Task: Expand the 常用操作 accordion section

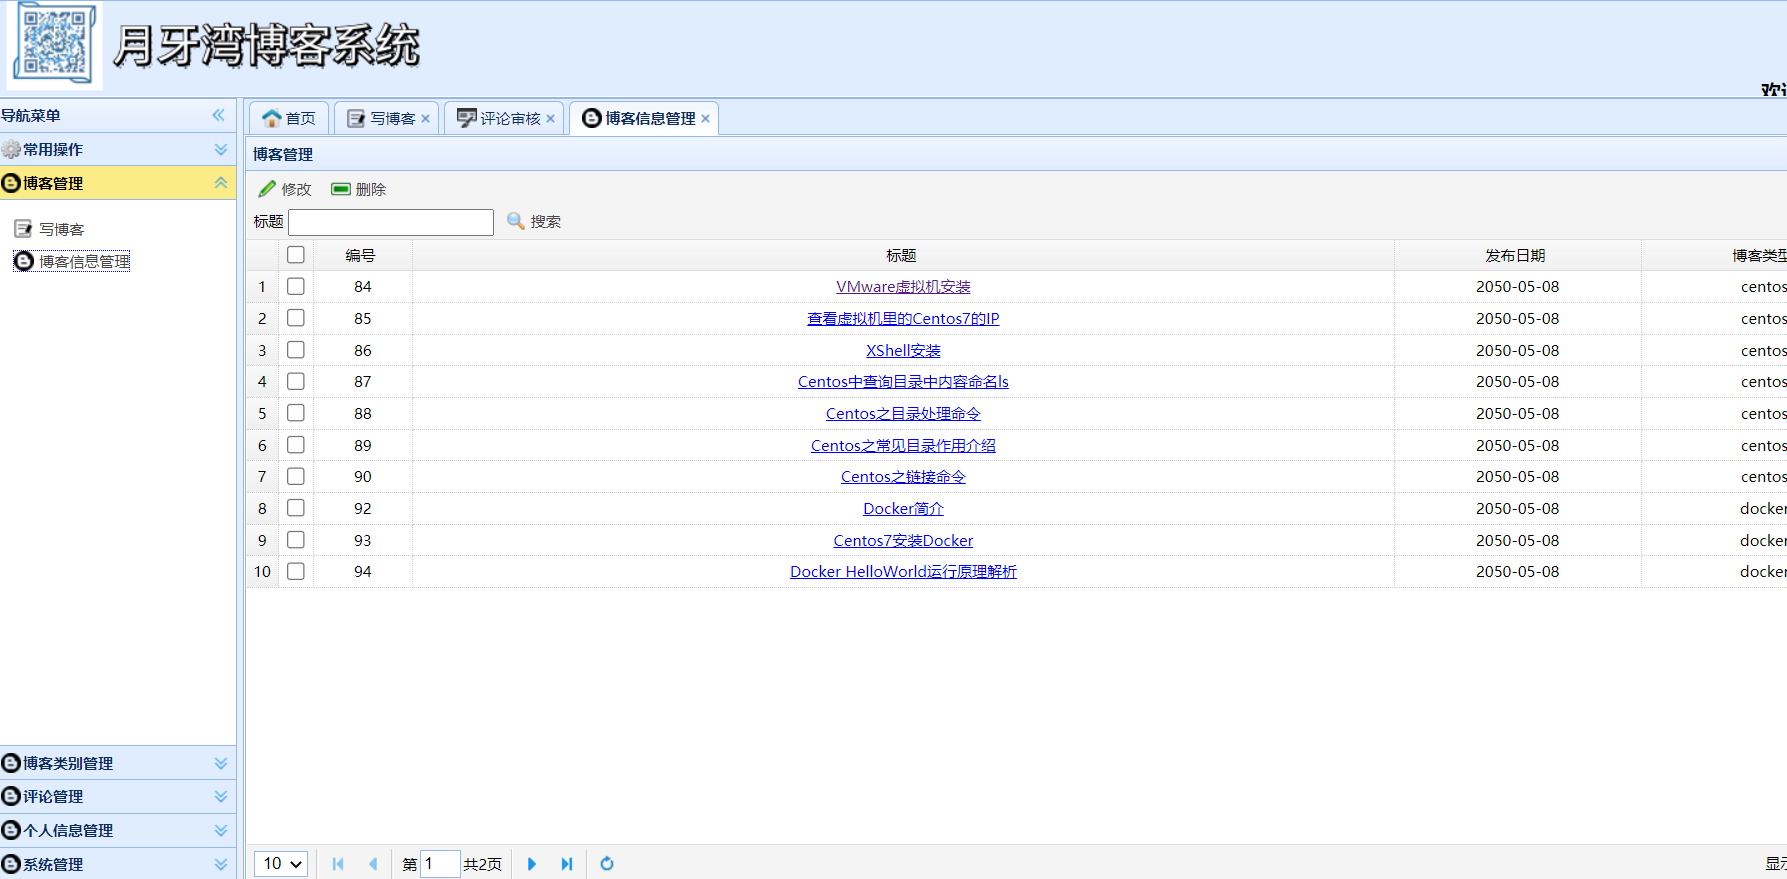Action: (x=221, y=149)
